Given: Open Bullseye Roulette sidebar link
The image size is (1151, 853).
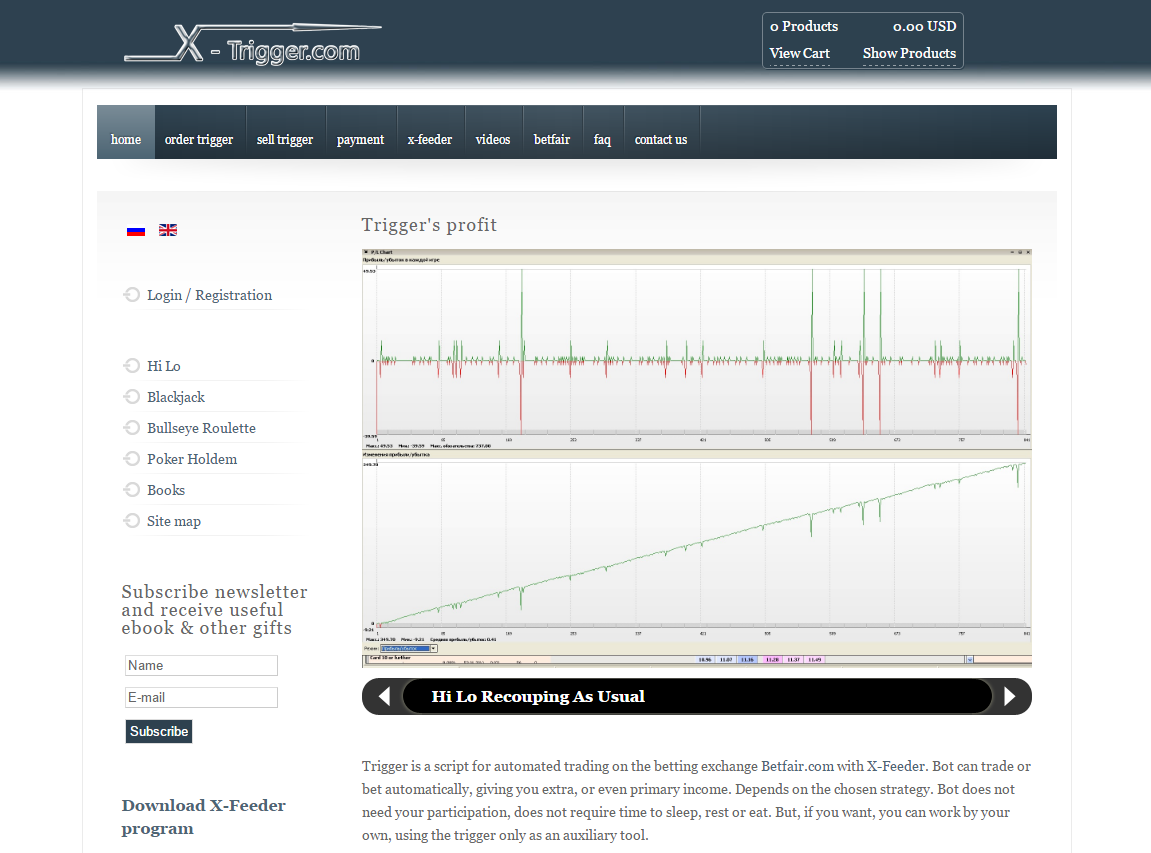Looking at the screenshot, I should coord(201,428).
